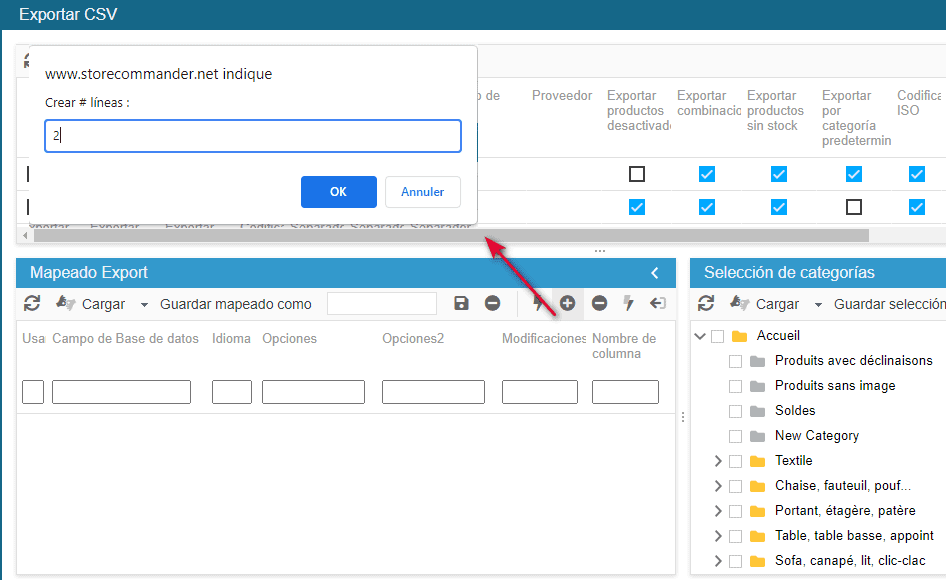This screenshot has width=946, height=580.
Task: Click the add lines plus icon in Mapeado Export
Action: point(567,303)
